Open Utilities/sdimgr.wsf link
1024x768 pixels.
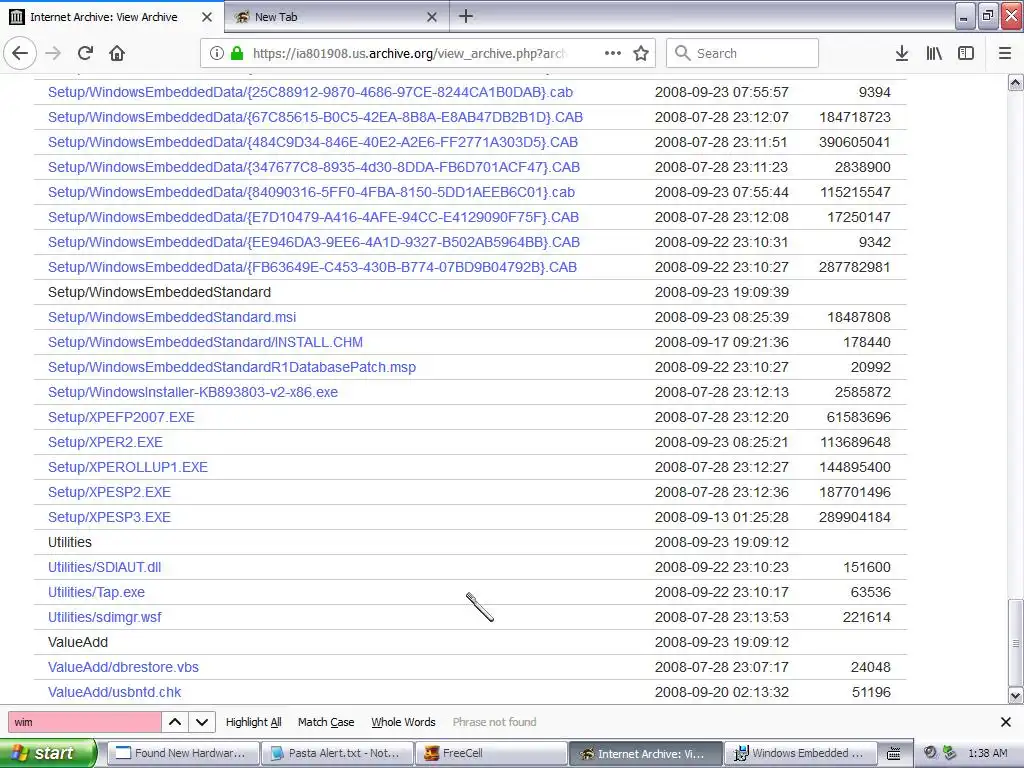tap(104, 617)
